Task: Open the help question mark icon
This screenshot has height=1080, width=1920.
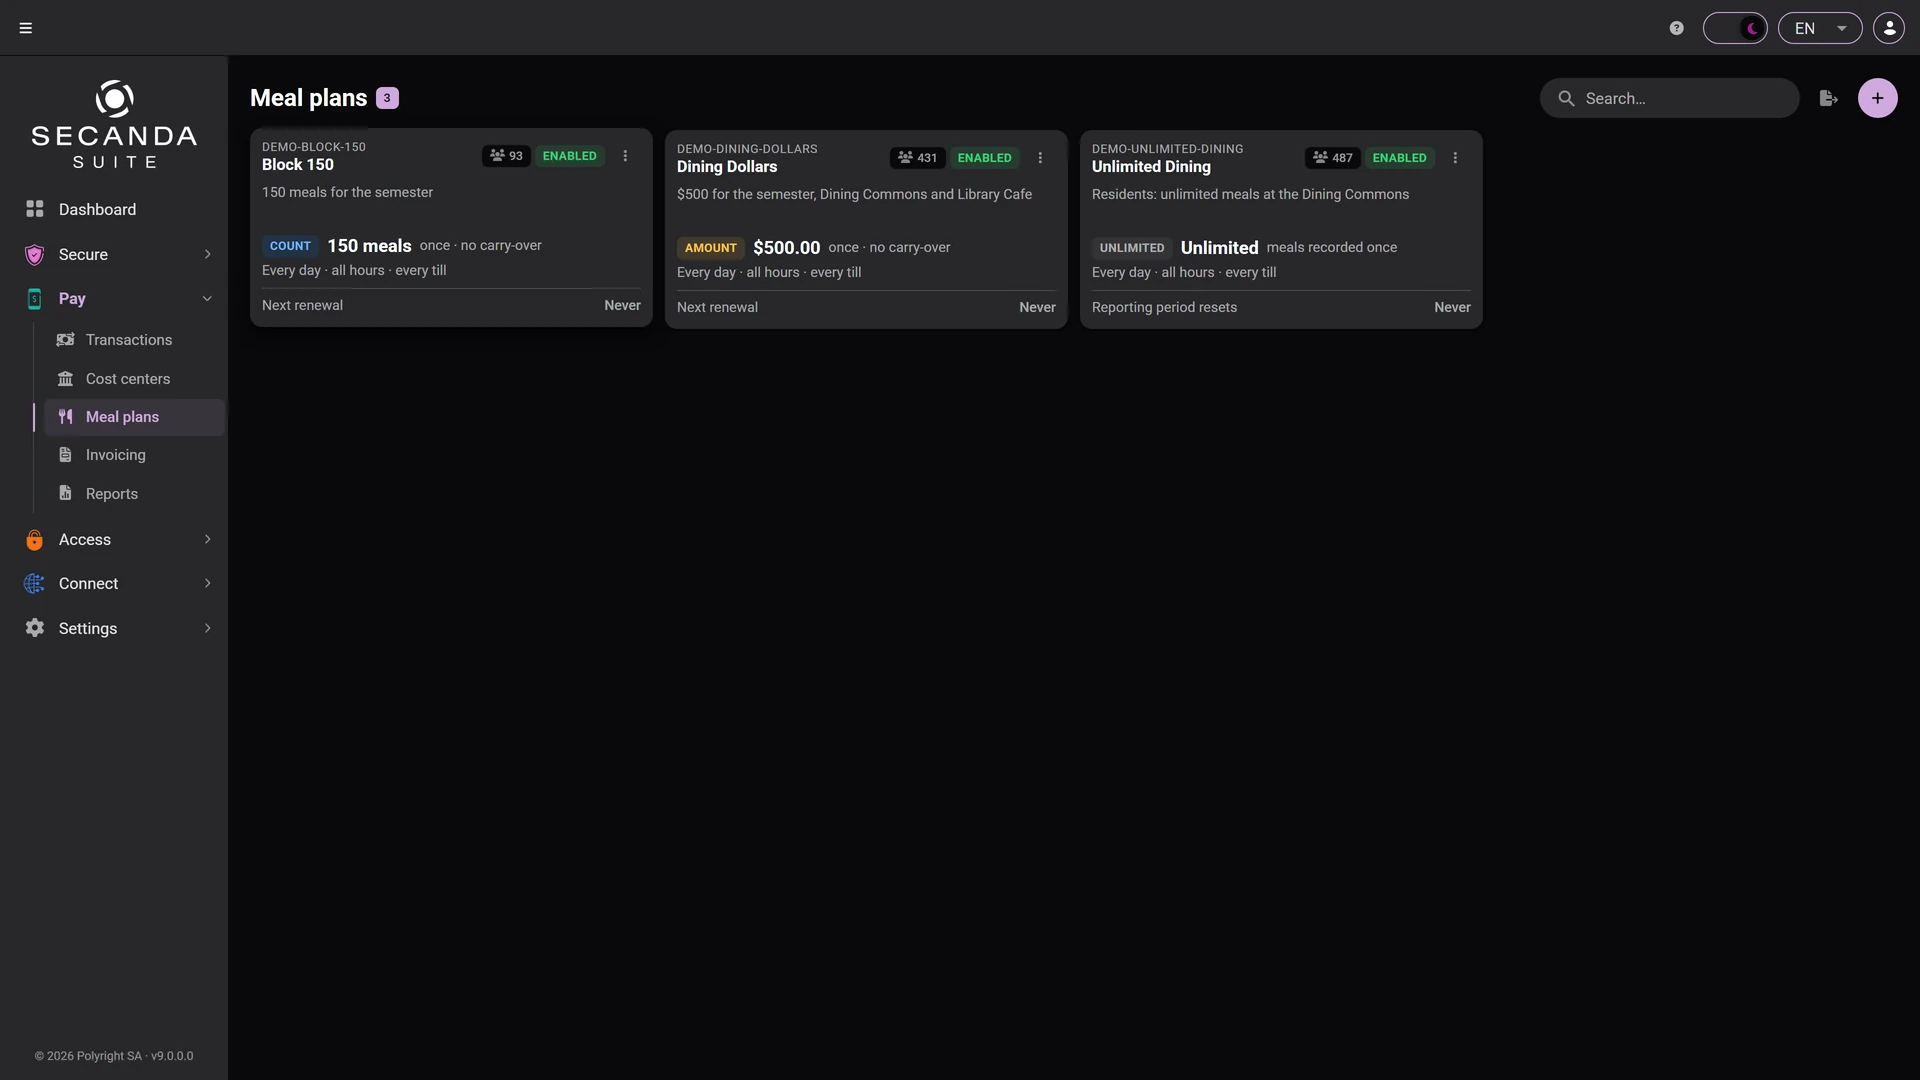Action: 1677,28
